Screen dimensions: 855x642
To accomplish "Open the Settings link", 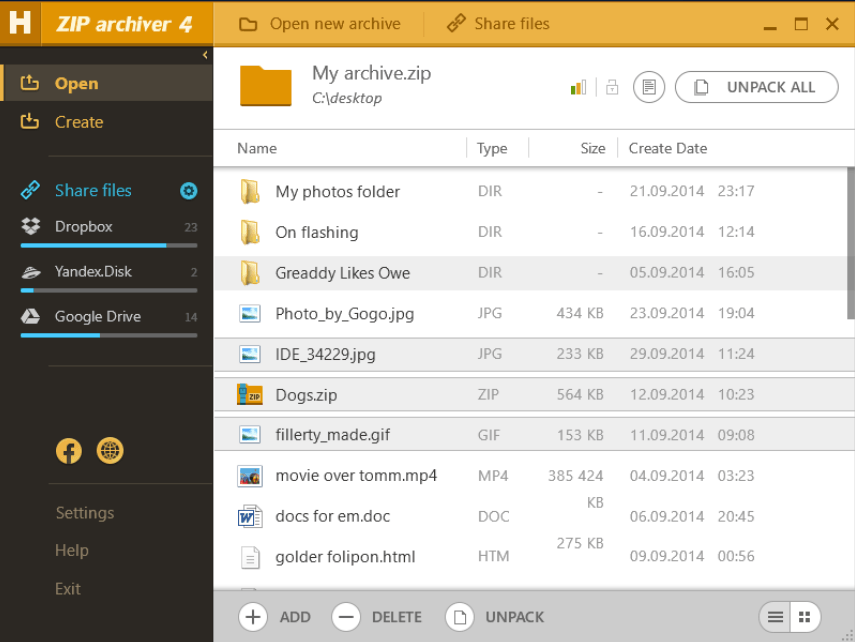I will click(84, 513).
